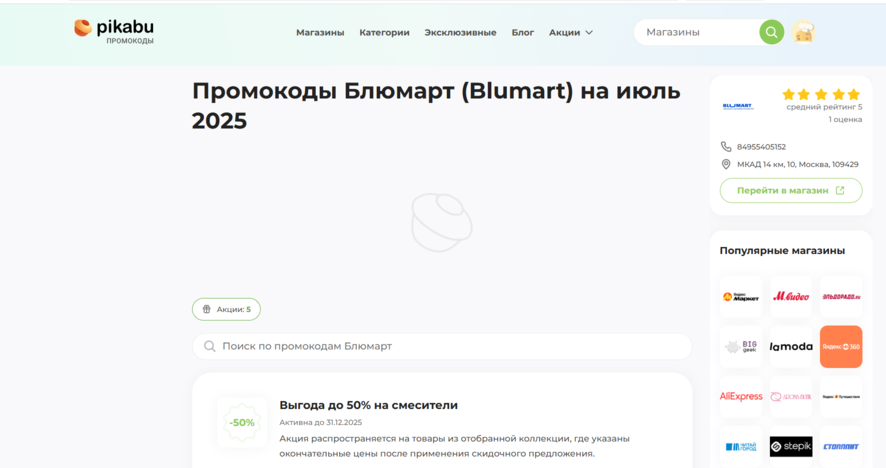Screen dimensions: 886x468
Task: Click the Популярные магазины heading
Action: tap(782, 250)
